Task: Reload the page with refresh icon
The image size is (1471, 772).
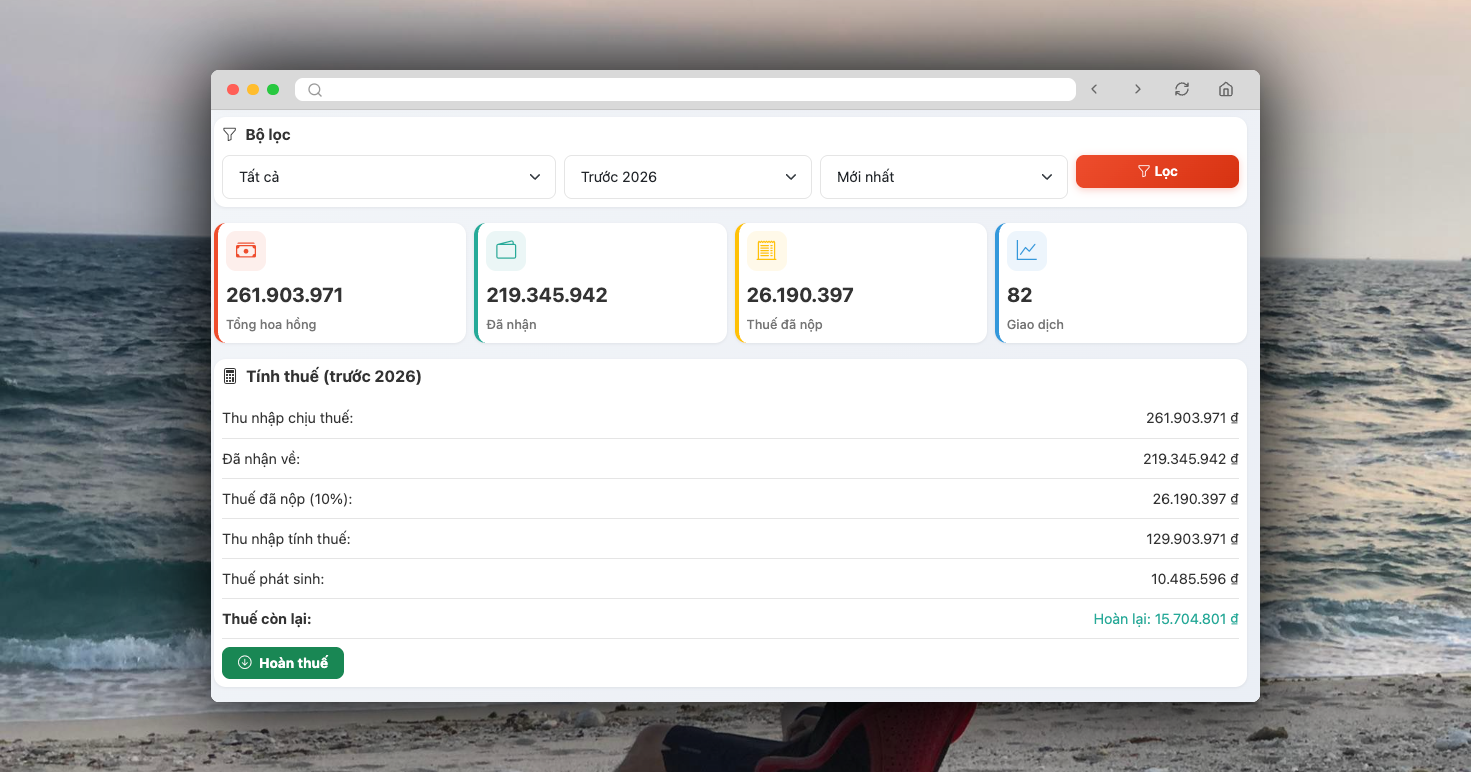Action: [x=1182, y=90]
